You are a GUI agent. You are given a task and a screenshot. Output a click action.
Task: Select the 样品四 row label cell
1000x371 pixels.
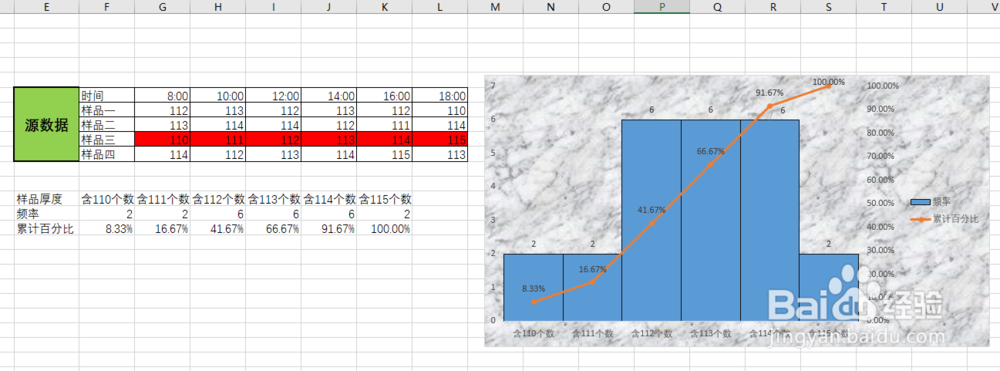click(x=107, y=154)
